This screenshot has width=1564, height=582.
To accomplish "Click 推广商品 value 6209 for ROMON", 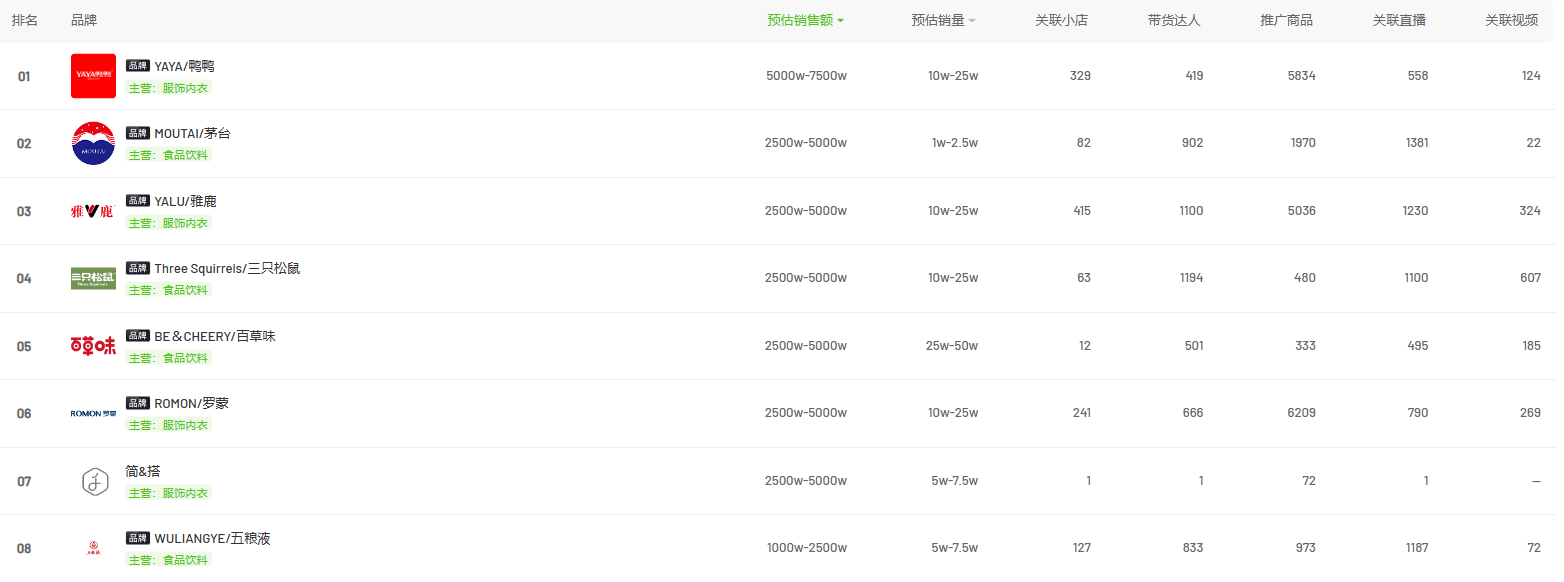I will pyautogui.click(x=1302, y=413).
